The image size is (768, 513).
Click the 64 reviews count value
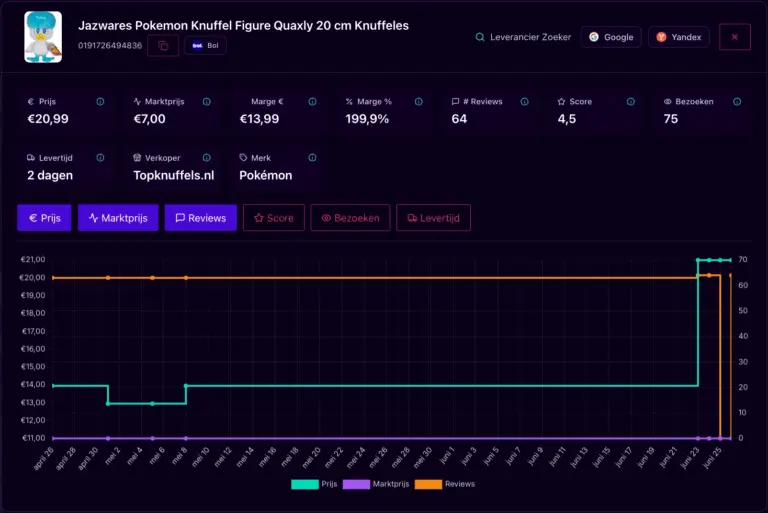click(x=459, y=119)
